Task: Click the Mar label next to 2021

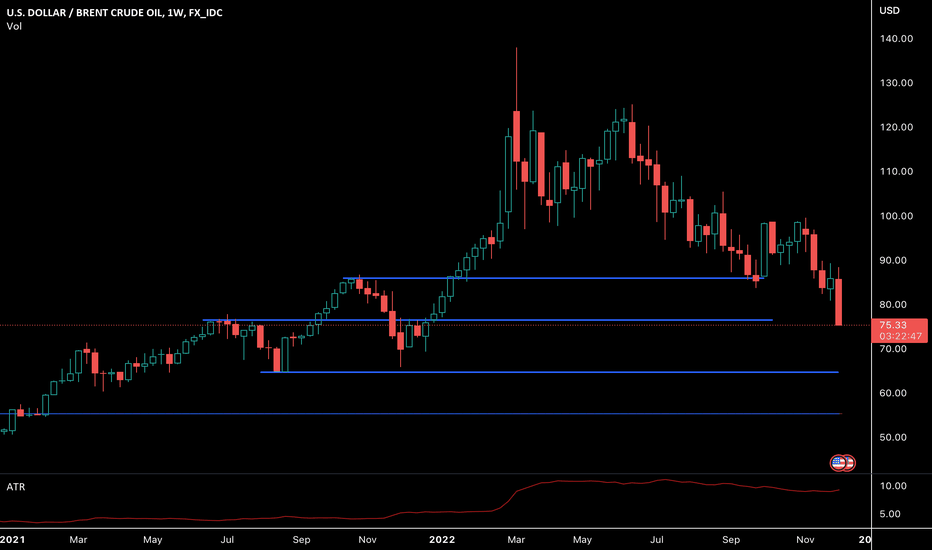Action: (x=78, y=539)
